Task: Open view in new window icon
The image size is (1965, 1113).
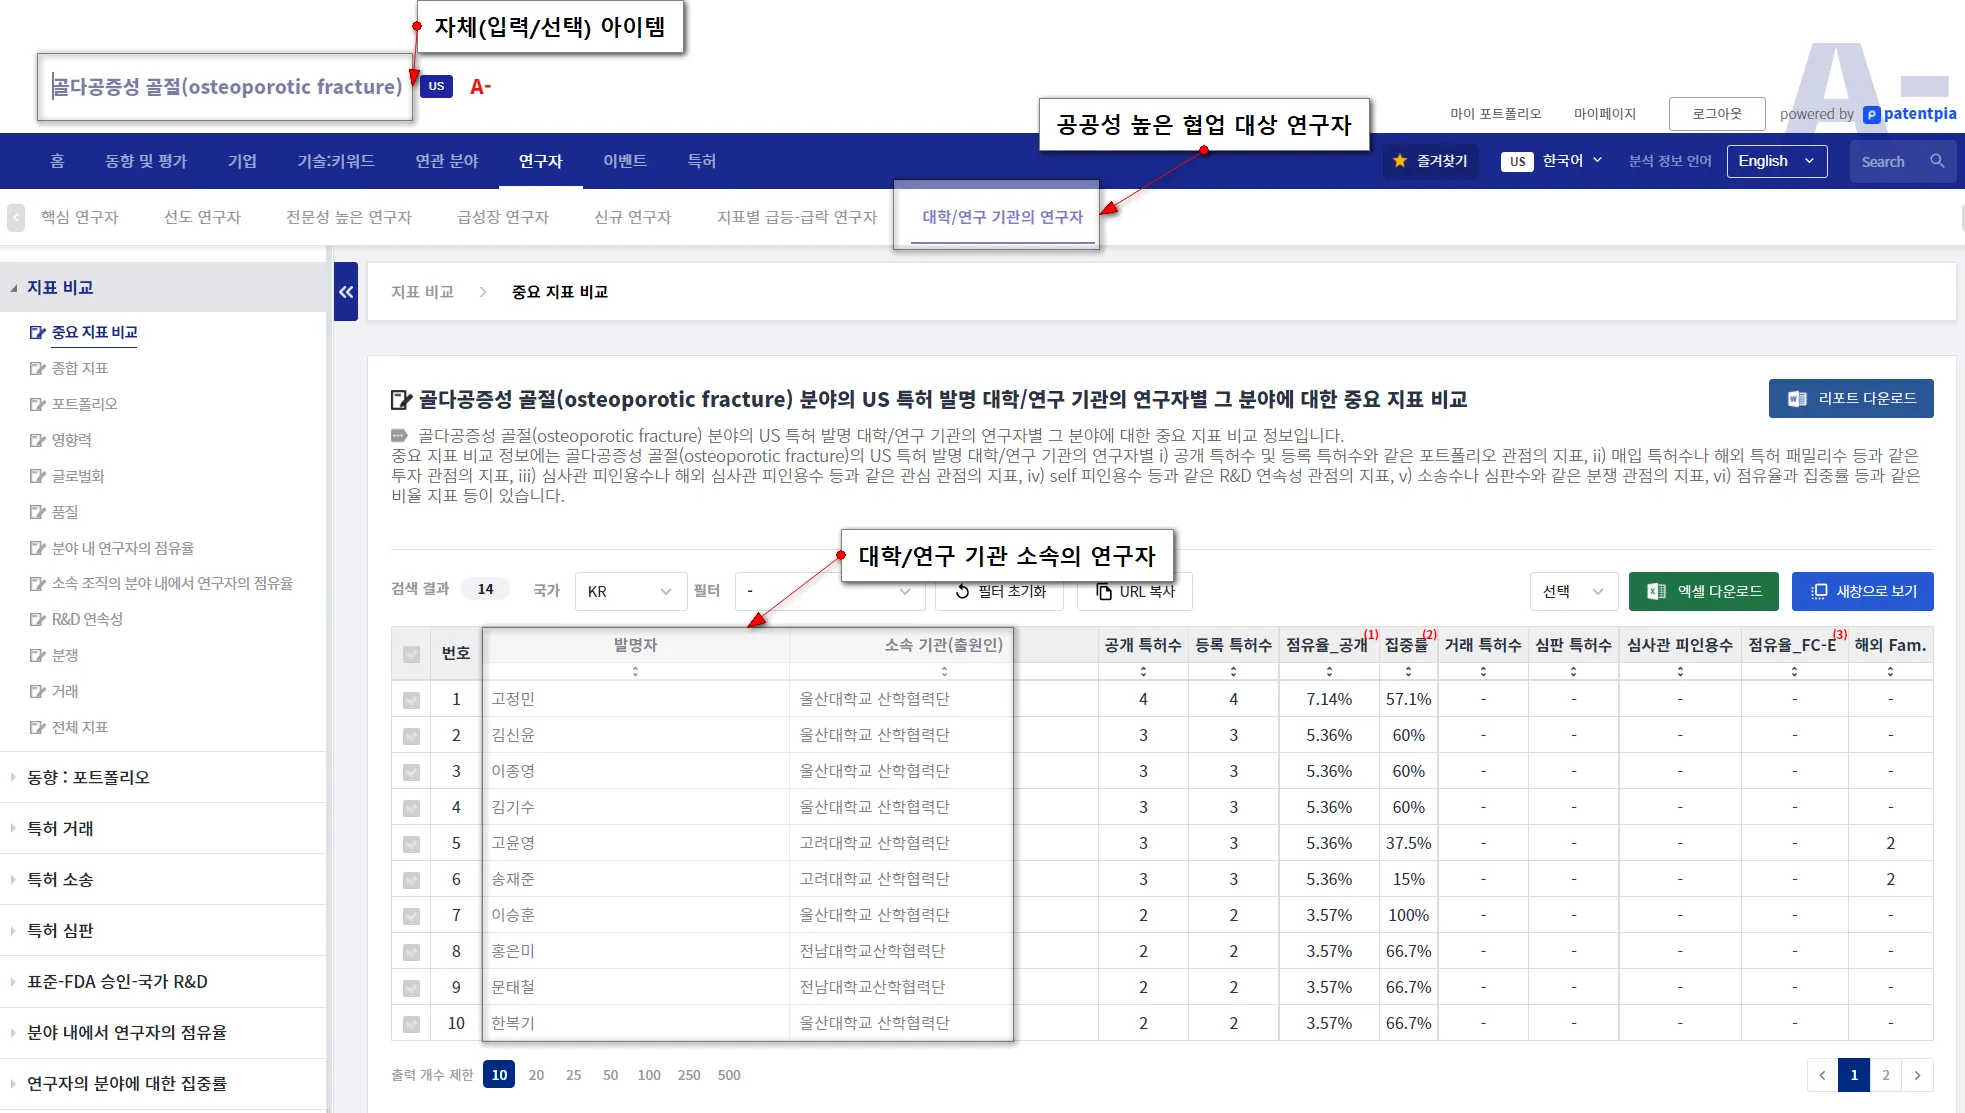Action: (1819, 591)
